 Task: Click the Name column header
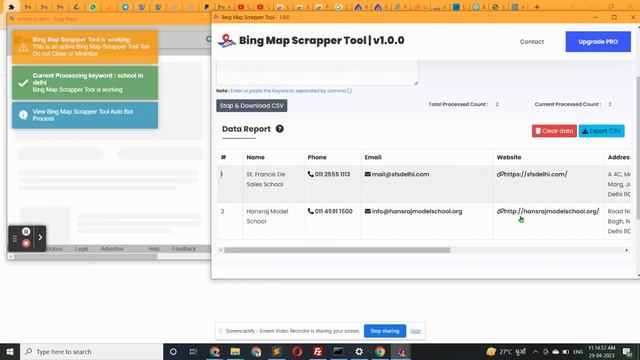coord(256,157)
